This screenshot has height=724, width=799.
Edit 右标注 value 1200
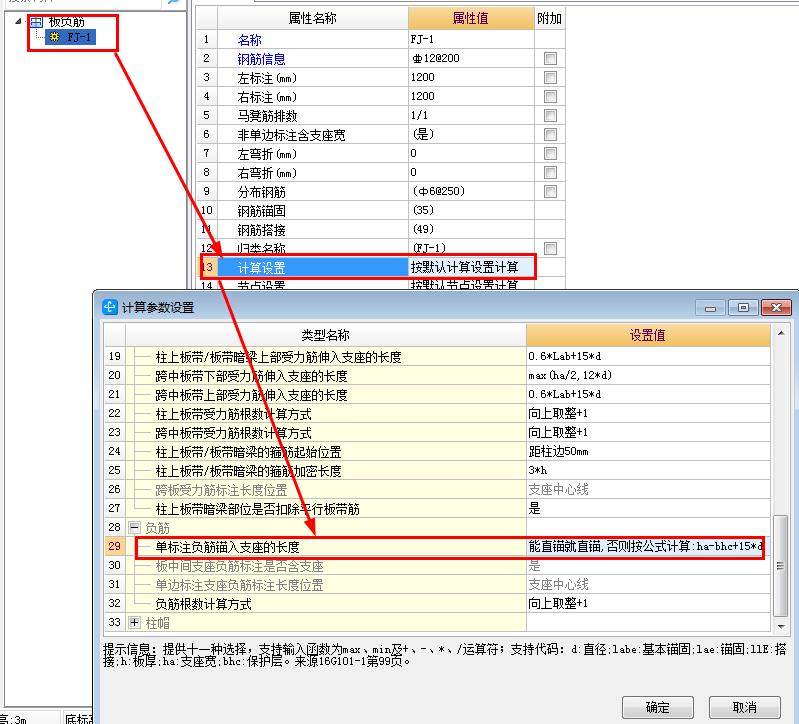471,96
